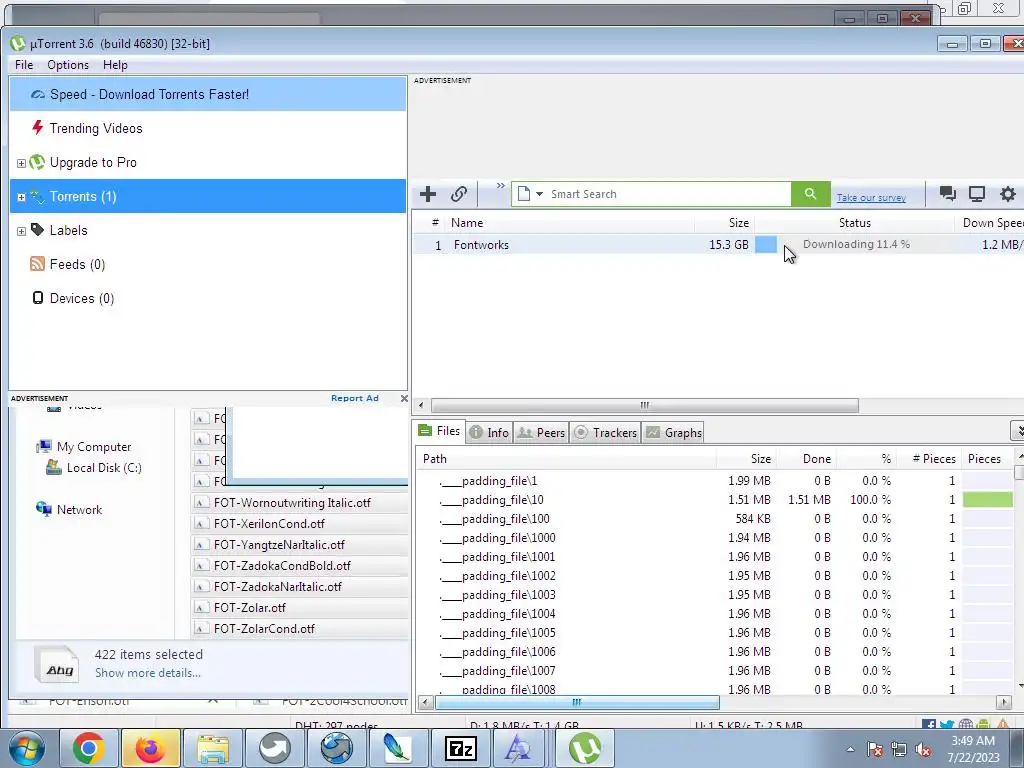Click the network tray icon
1024x768 pixels.
[899, 749]
